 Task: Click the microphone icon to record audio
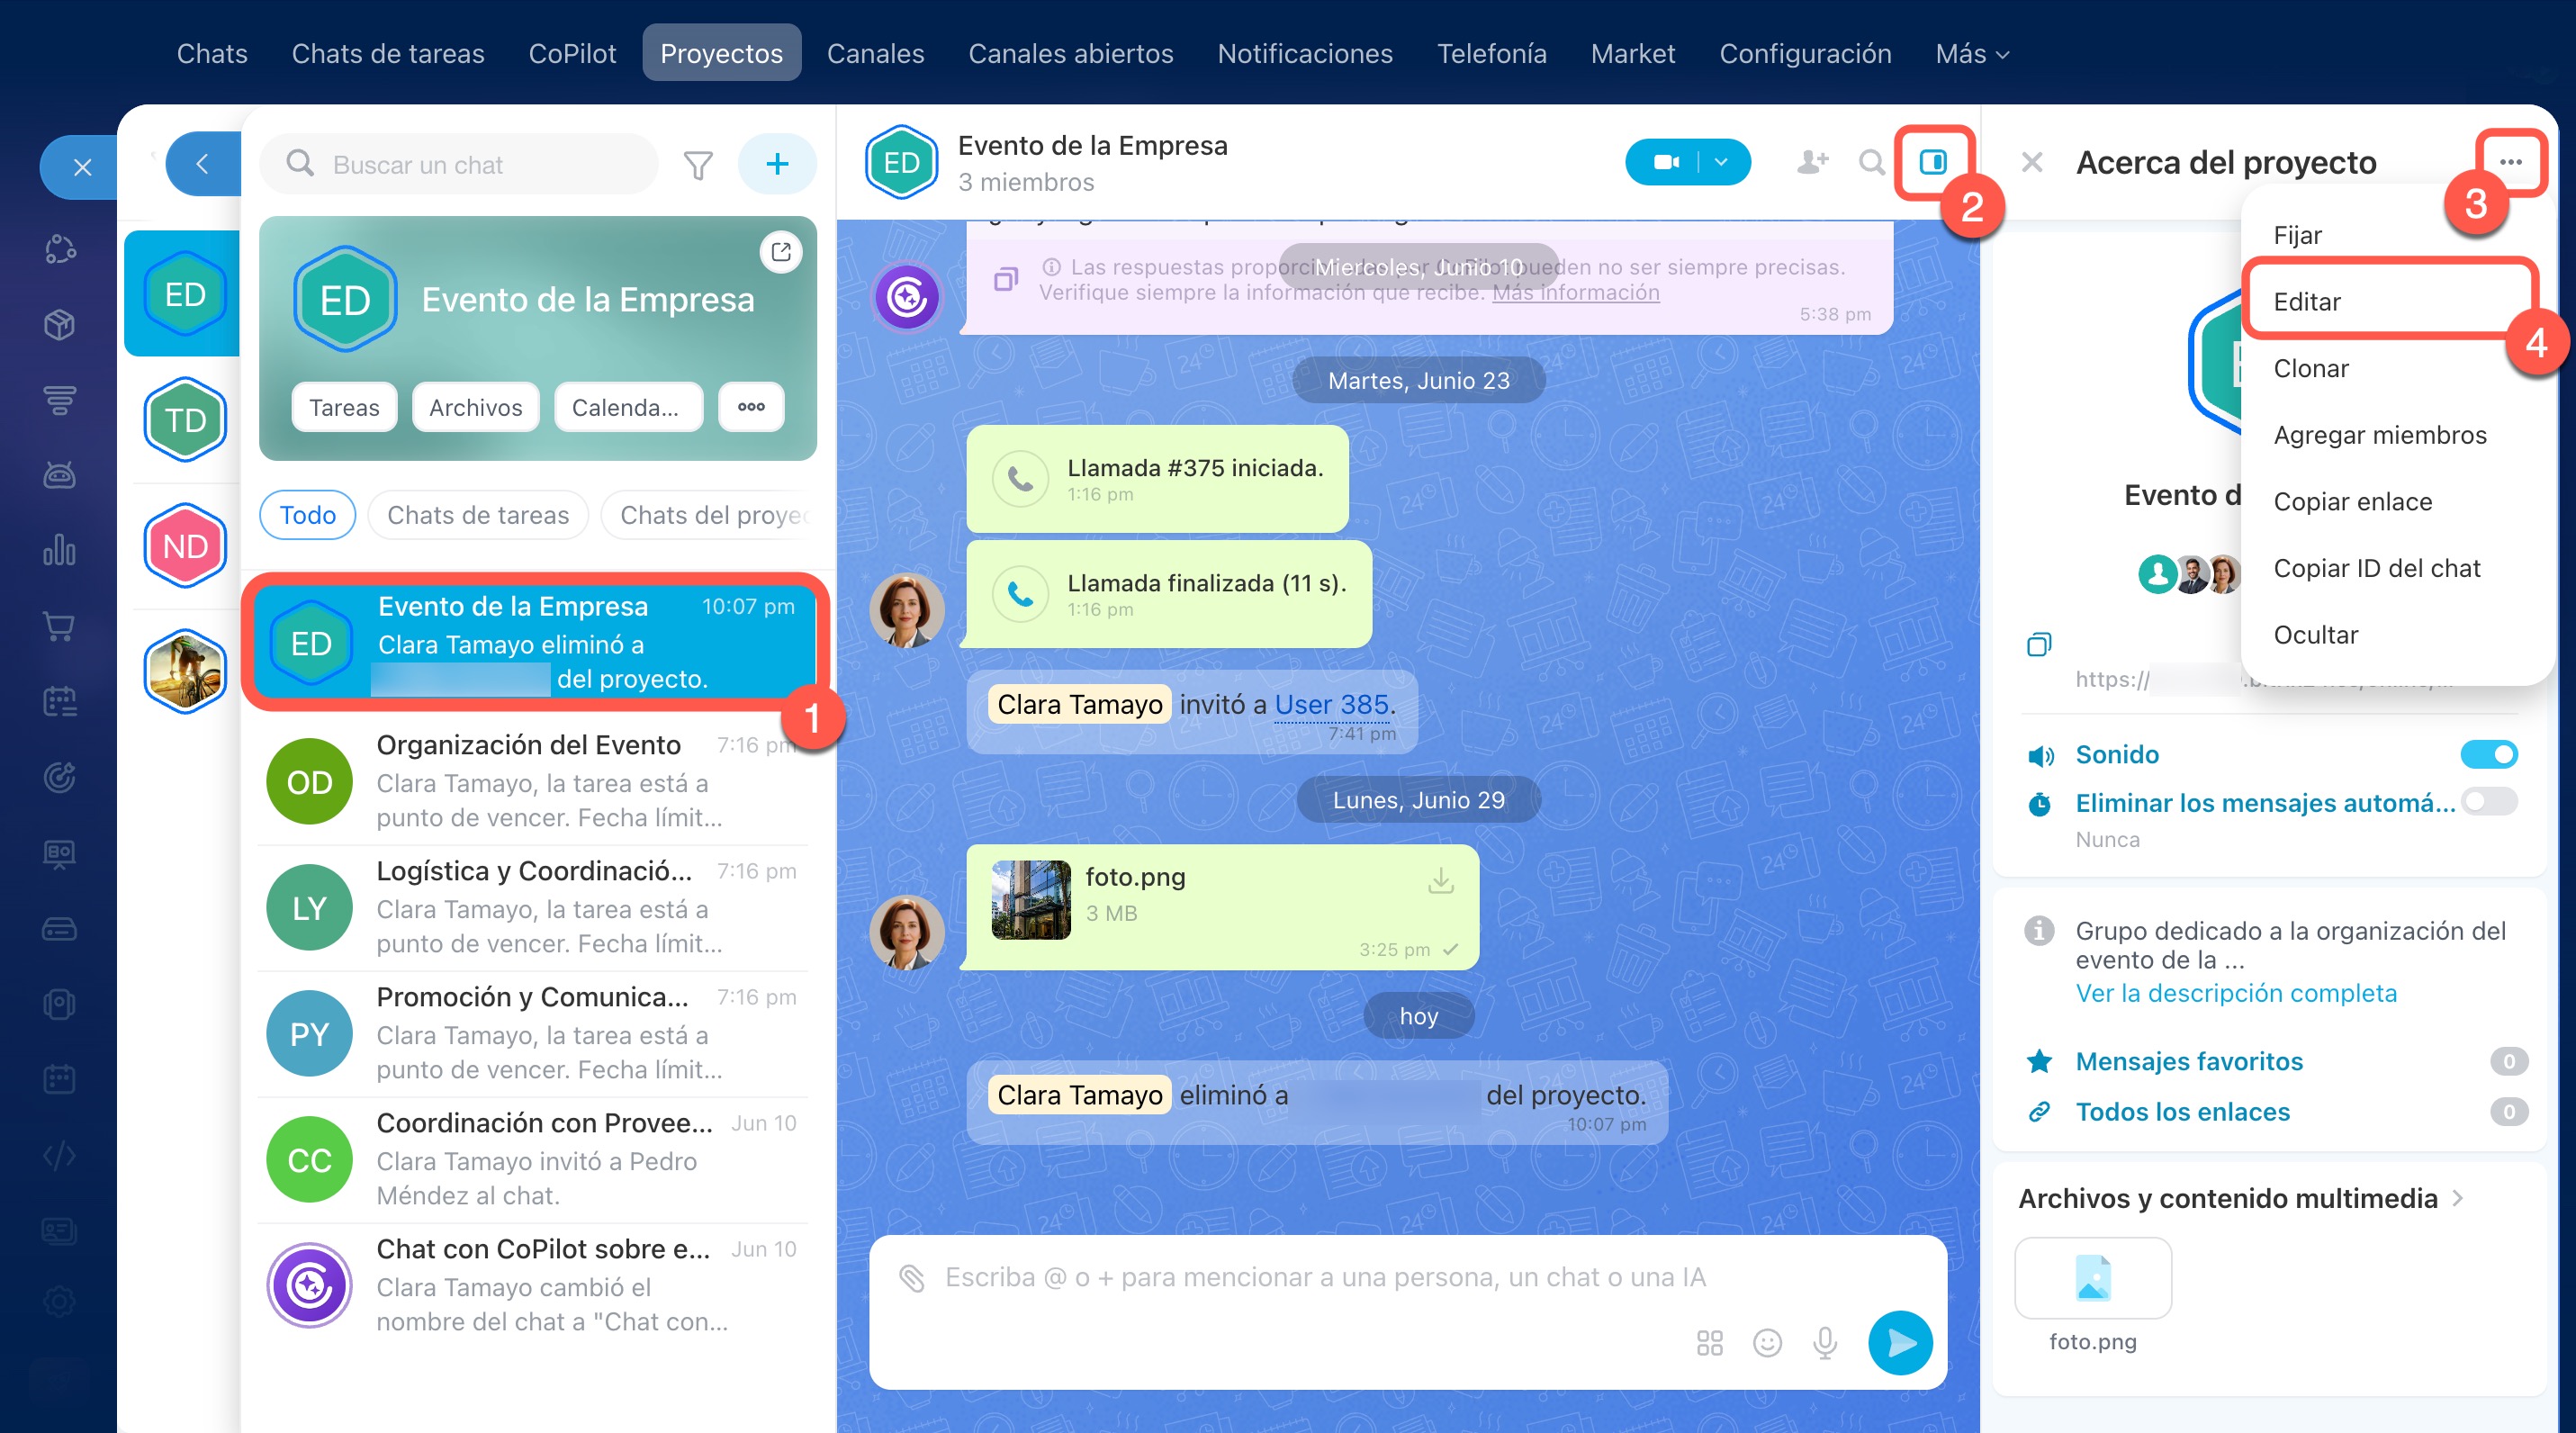[x=1825, y=1342]
